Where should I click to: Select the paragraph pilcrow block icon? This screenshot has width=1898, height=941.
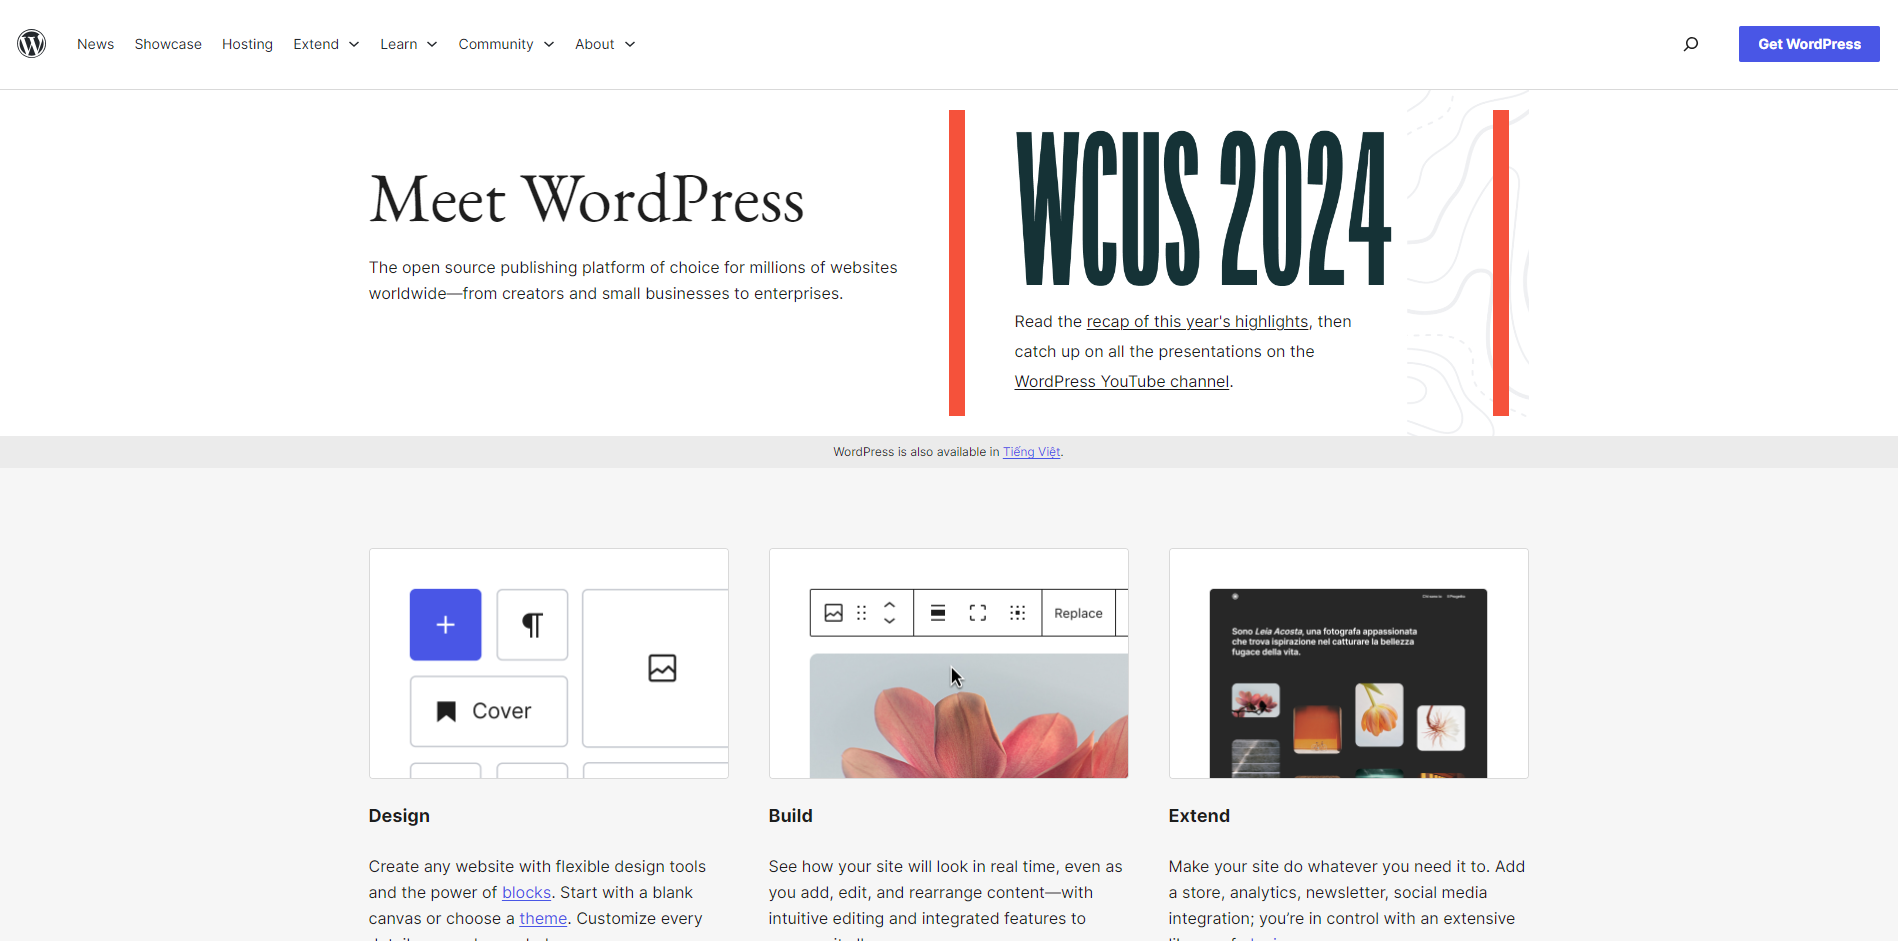(x=533, y=625)
